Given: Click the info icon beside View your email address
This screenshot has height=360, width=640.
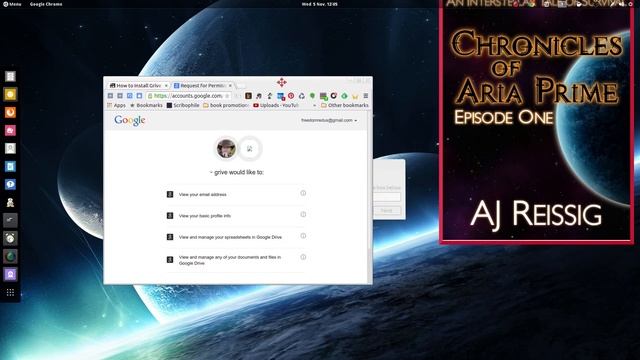Looking at the screenshot, I should point(303,193).
